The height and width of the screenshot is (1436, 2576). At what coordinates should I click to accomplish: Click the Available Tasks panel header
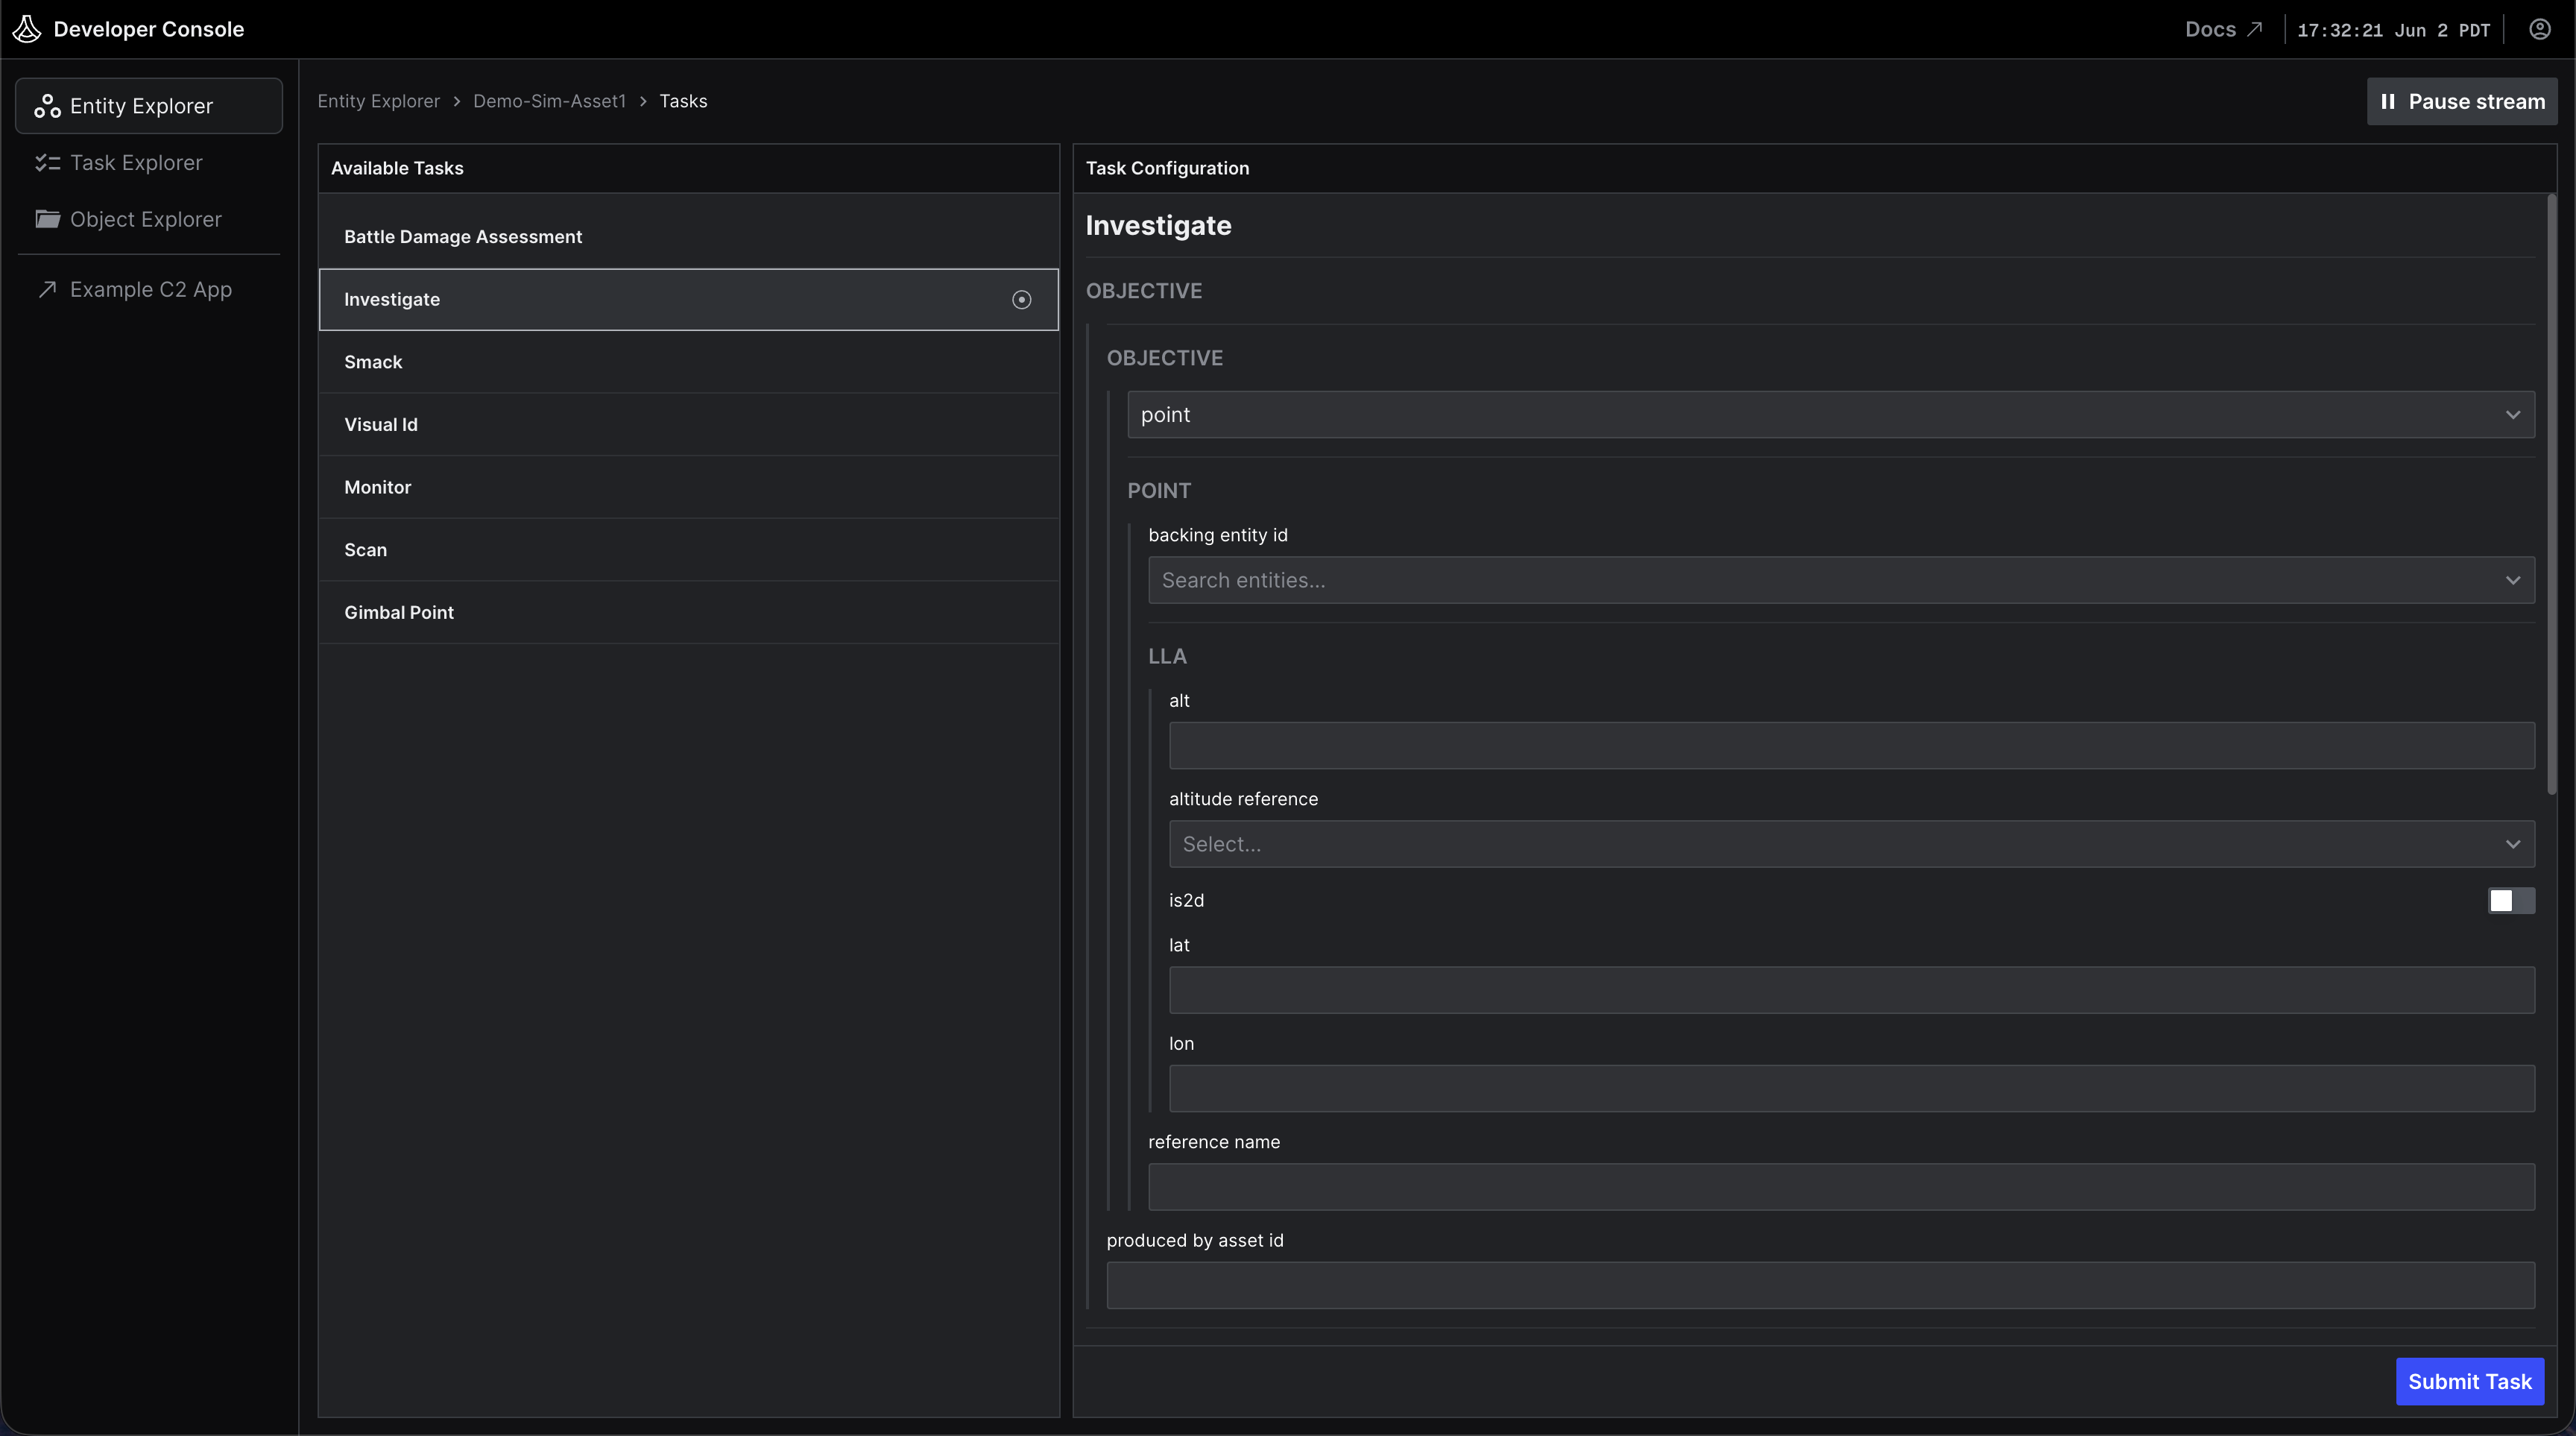click(688, 168)
